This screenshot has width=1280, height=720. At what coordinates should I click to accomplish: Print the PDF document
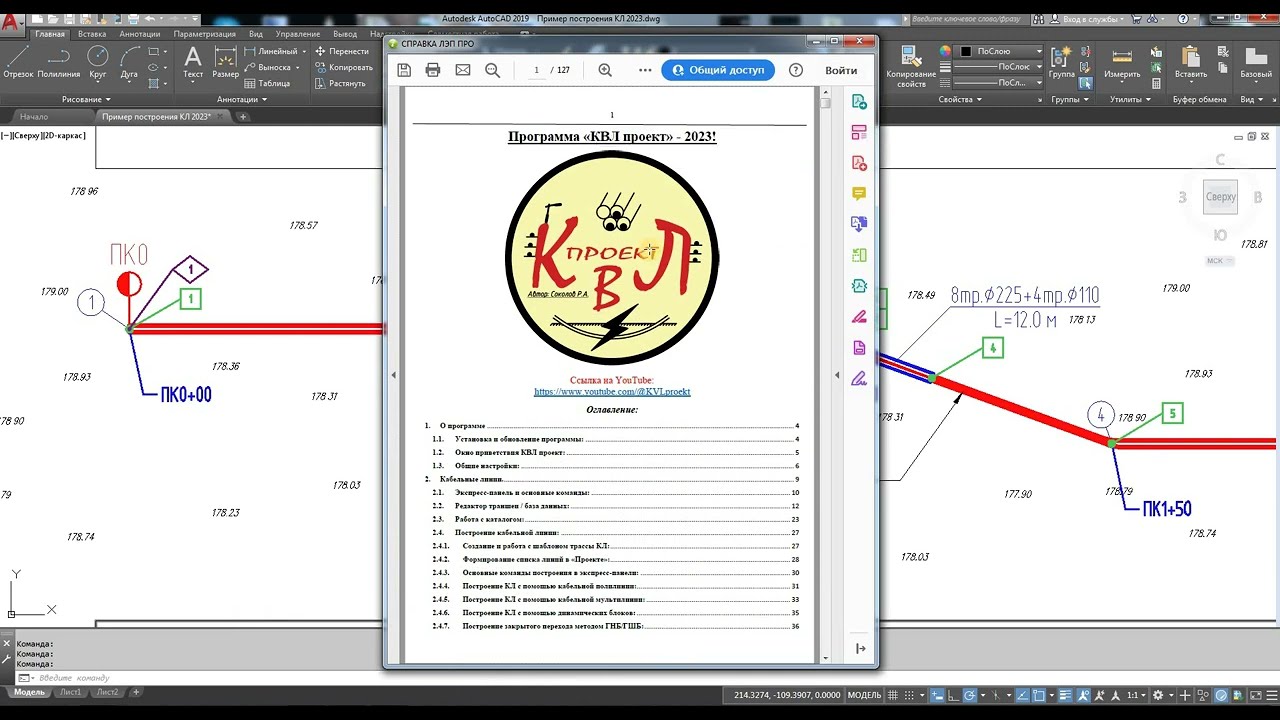[x=433, y=70]
